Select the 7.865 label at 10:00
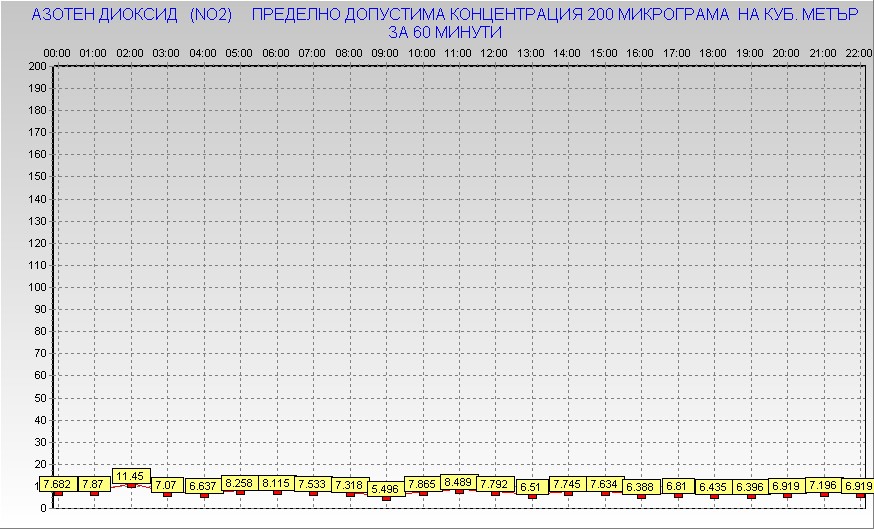The image size is (874, 529). coord(422,484)
